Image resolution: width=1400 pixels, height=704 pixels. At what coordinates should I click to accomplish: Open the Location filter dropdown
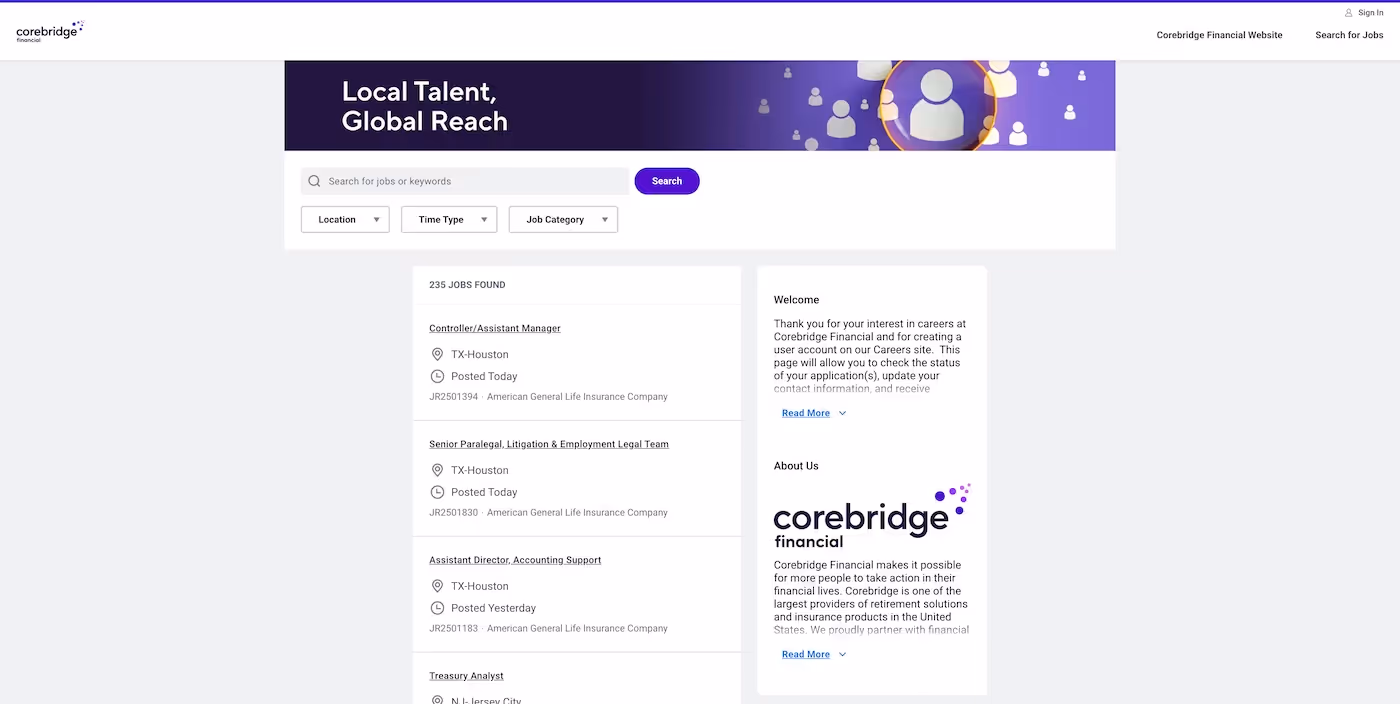coord(344,219)
